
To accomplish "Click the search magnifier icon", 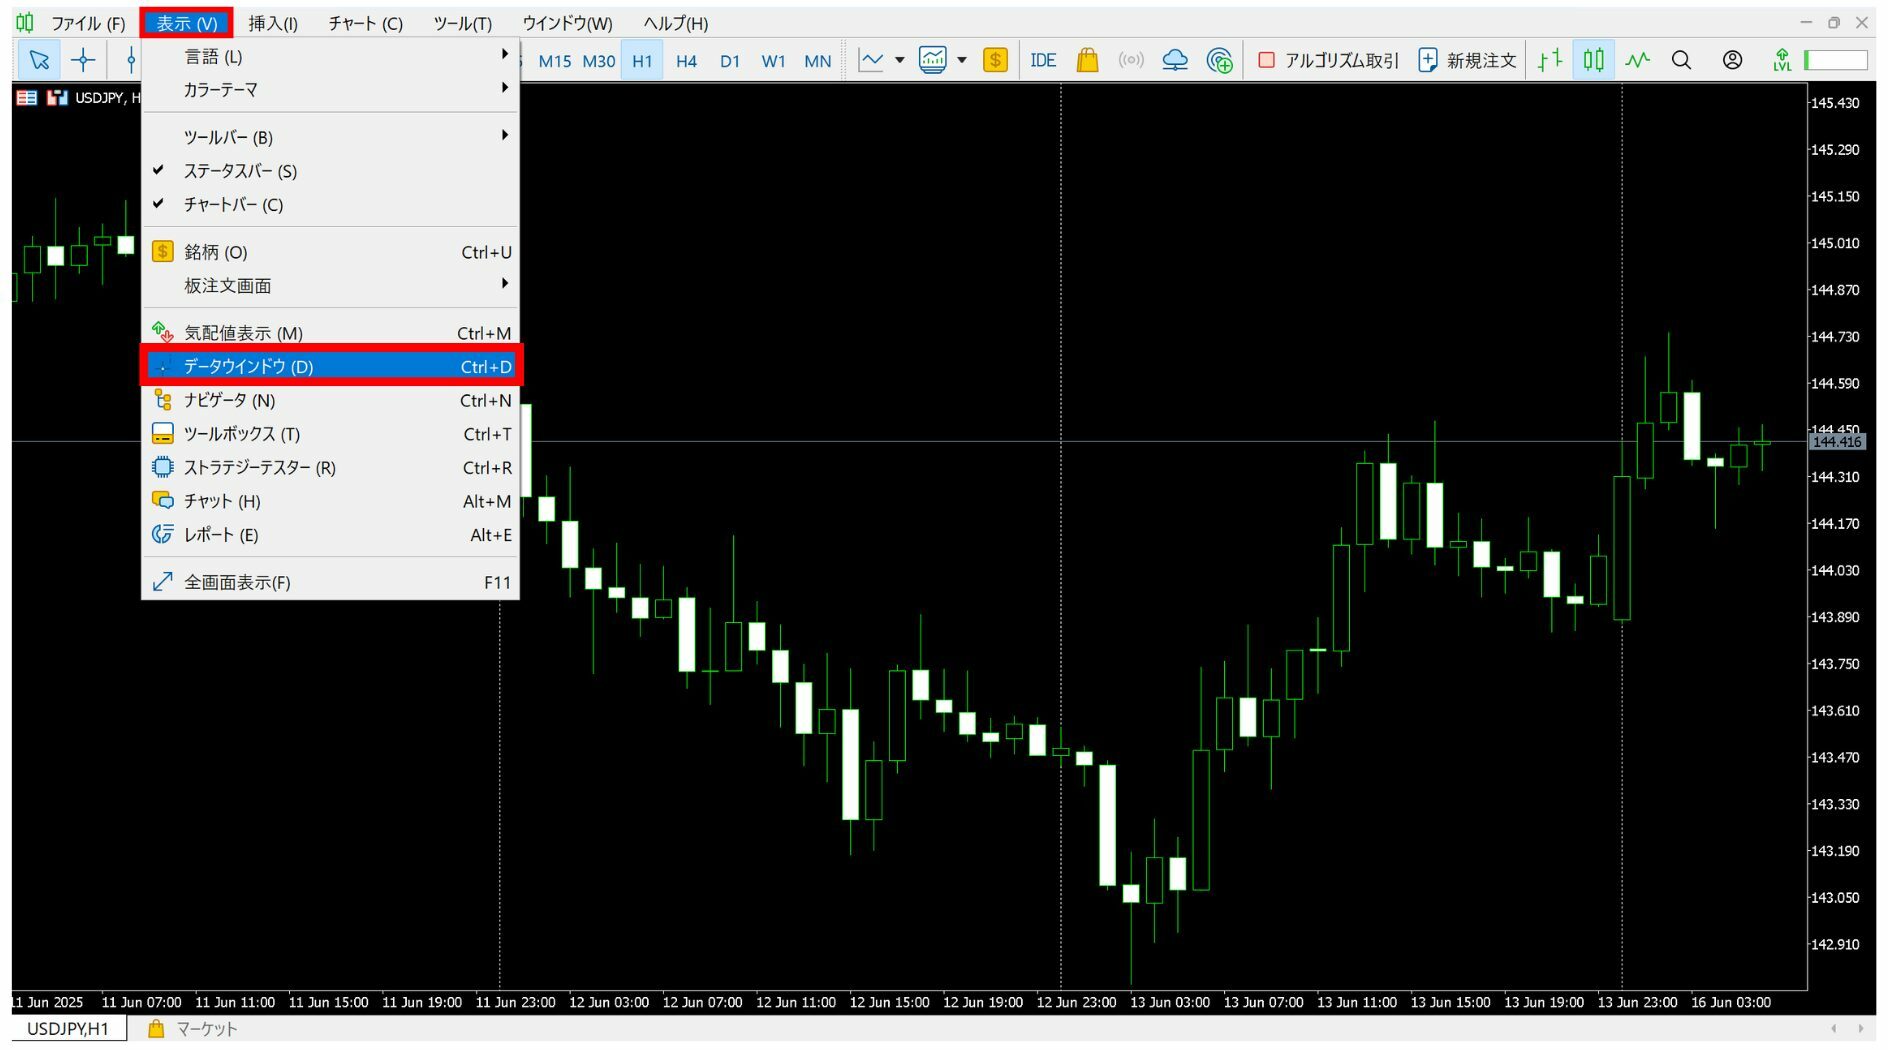I will pos(1681,60).
